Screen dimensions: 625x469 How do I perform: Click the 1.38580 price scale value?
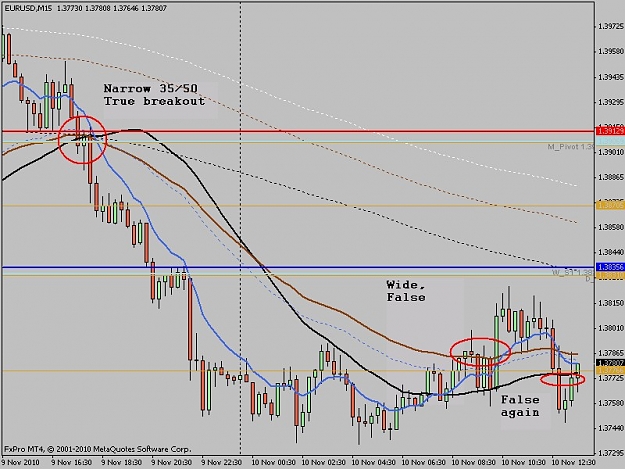[611, 227]
